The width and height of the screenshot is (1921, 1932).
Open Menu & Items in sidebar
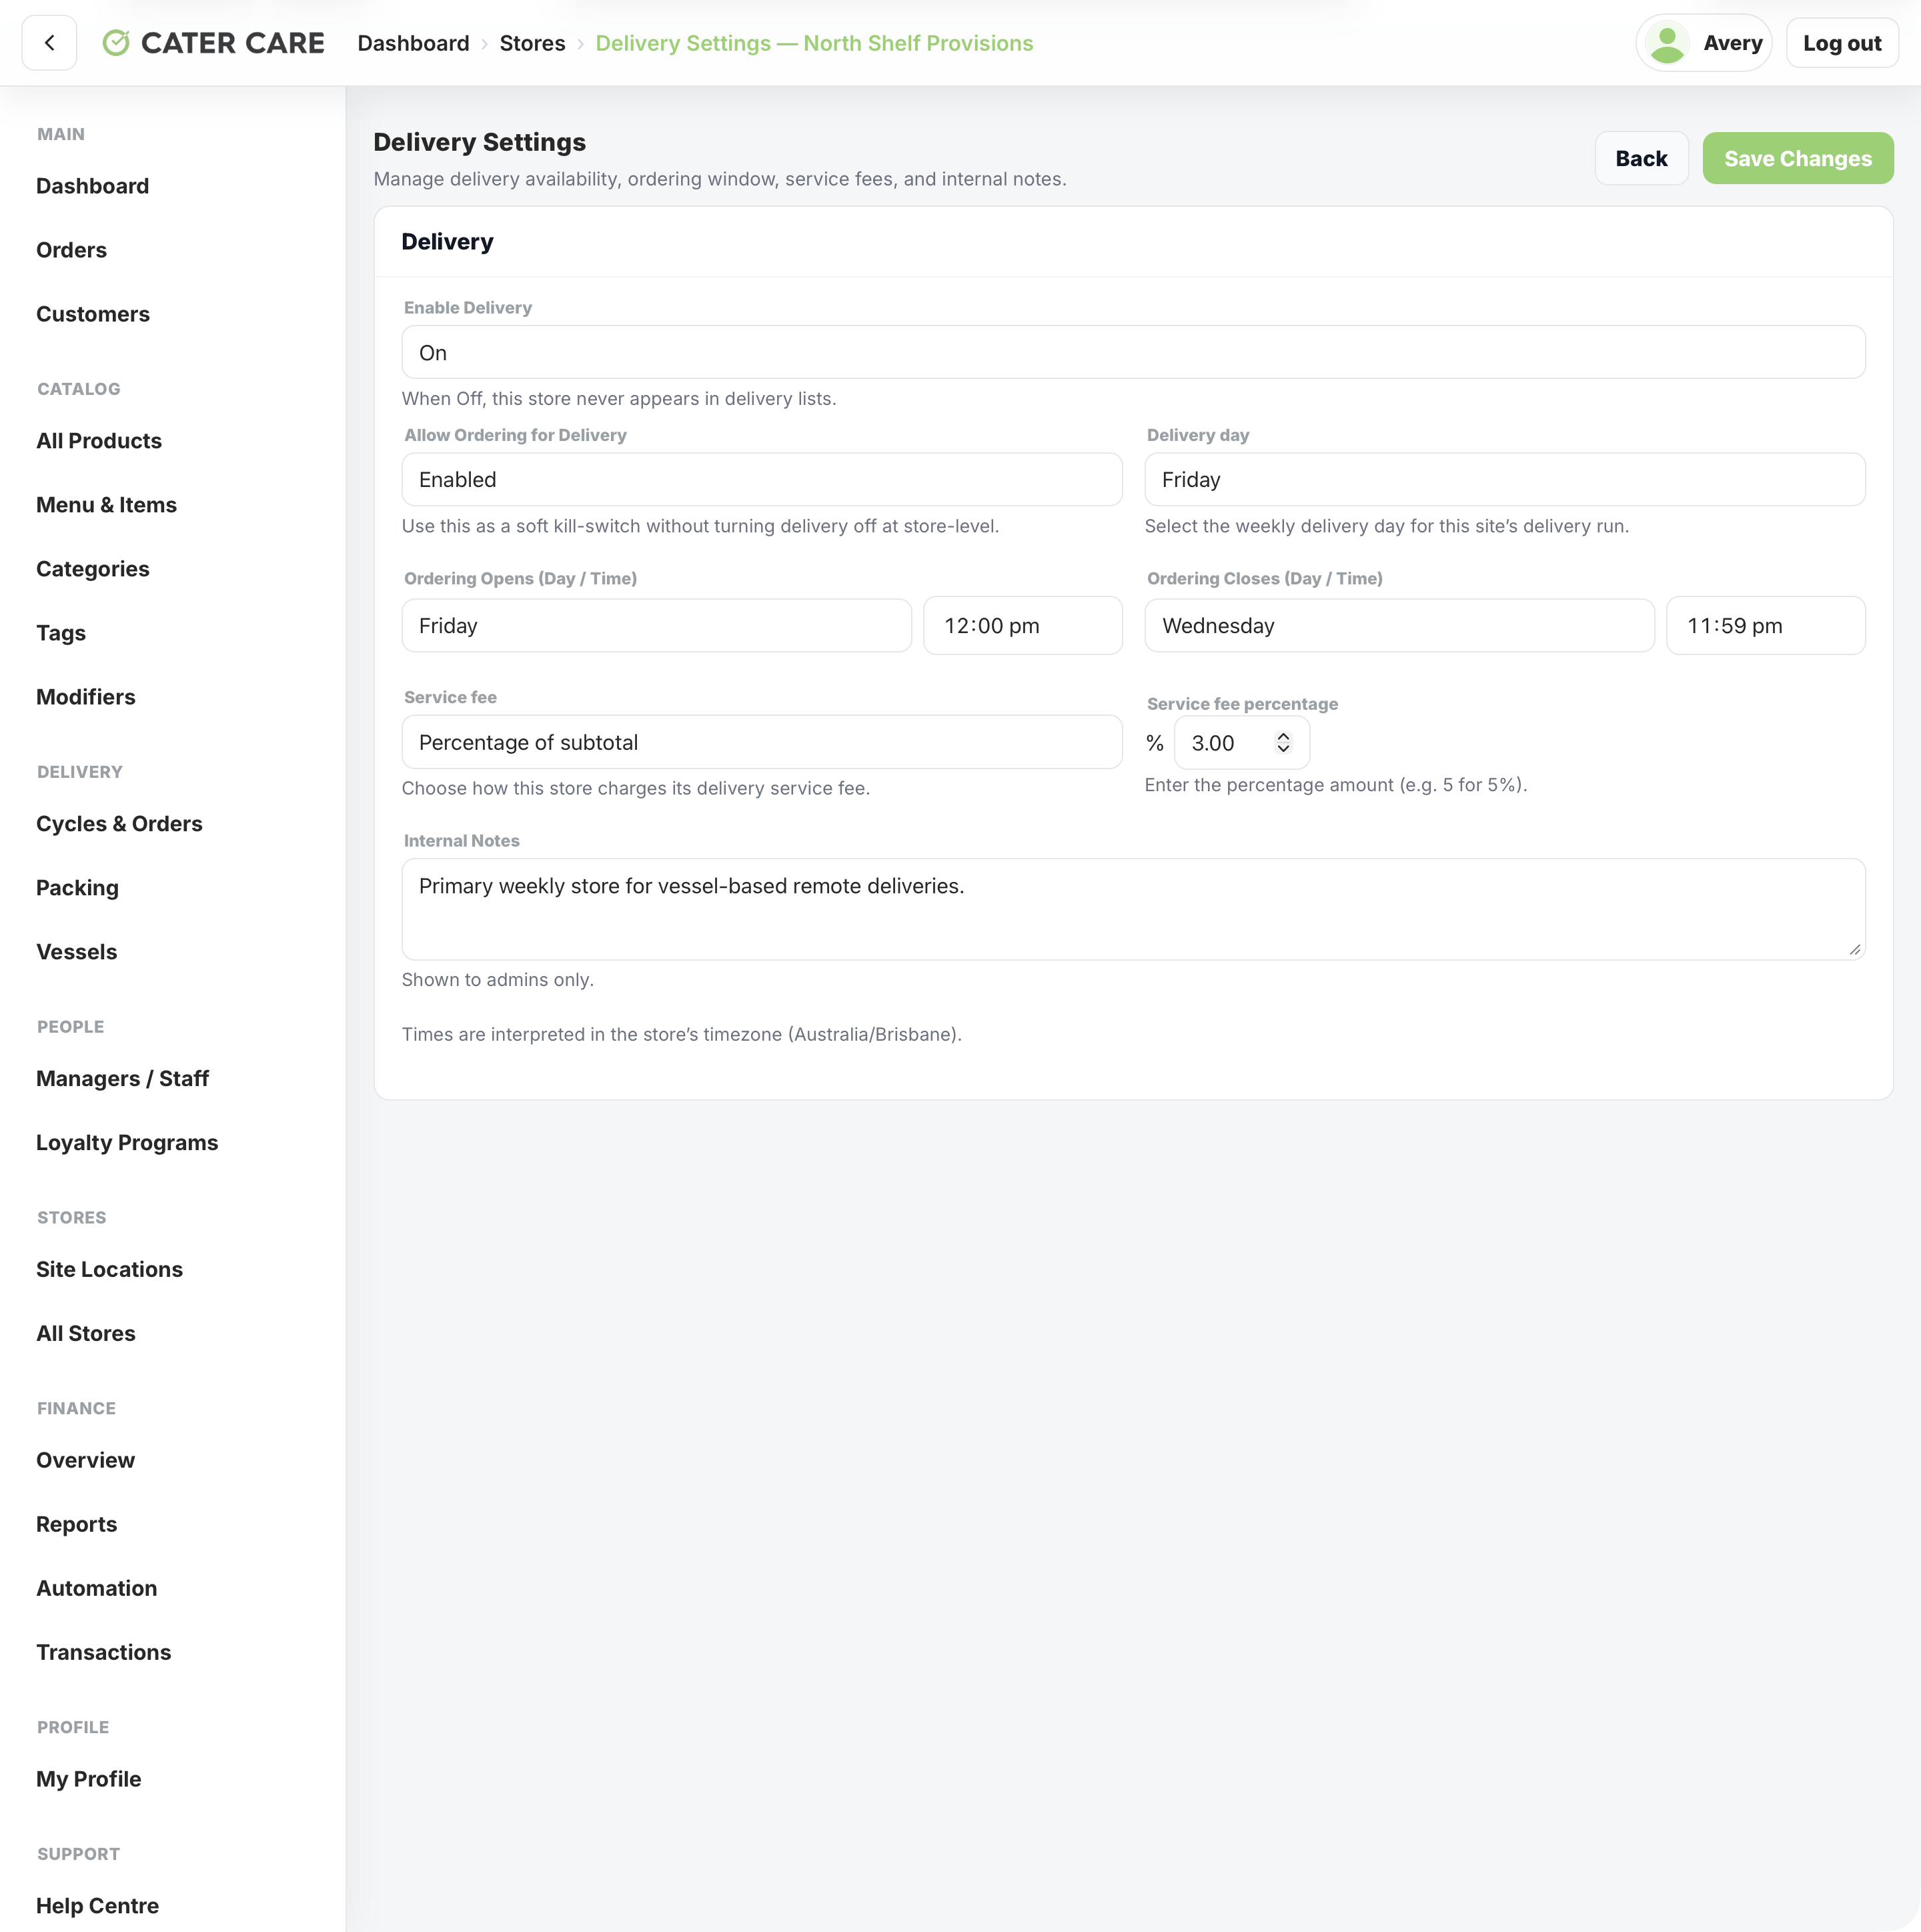click(106, 505)
